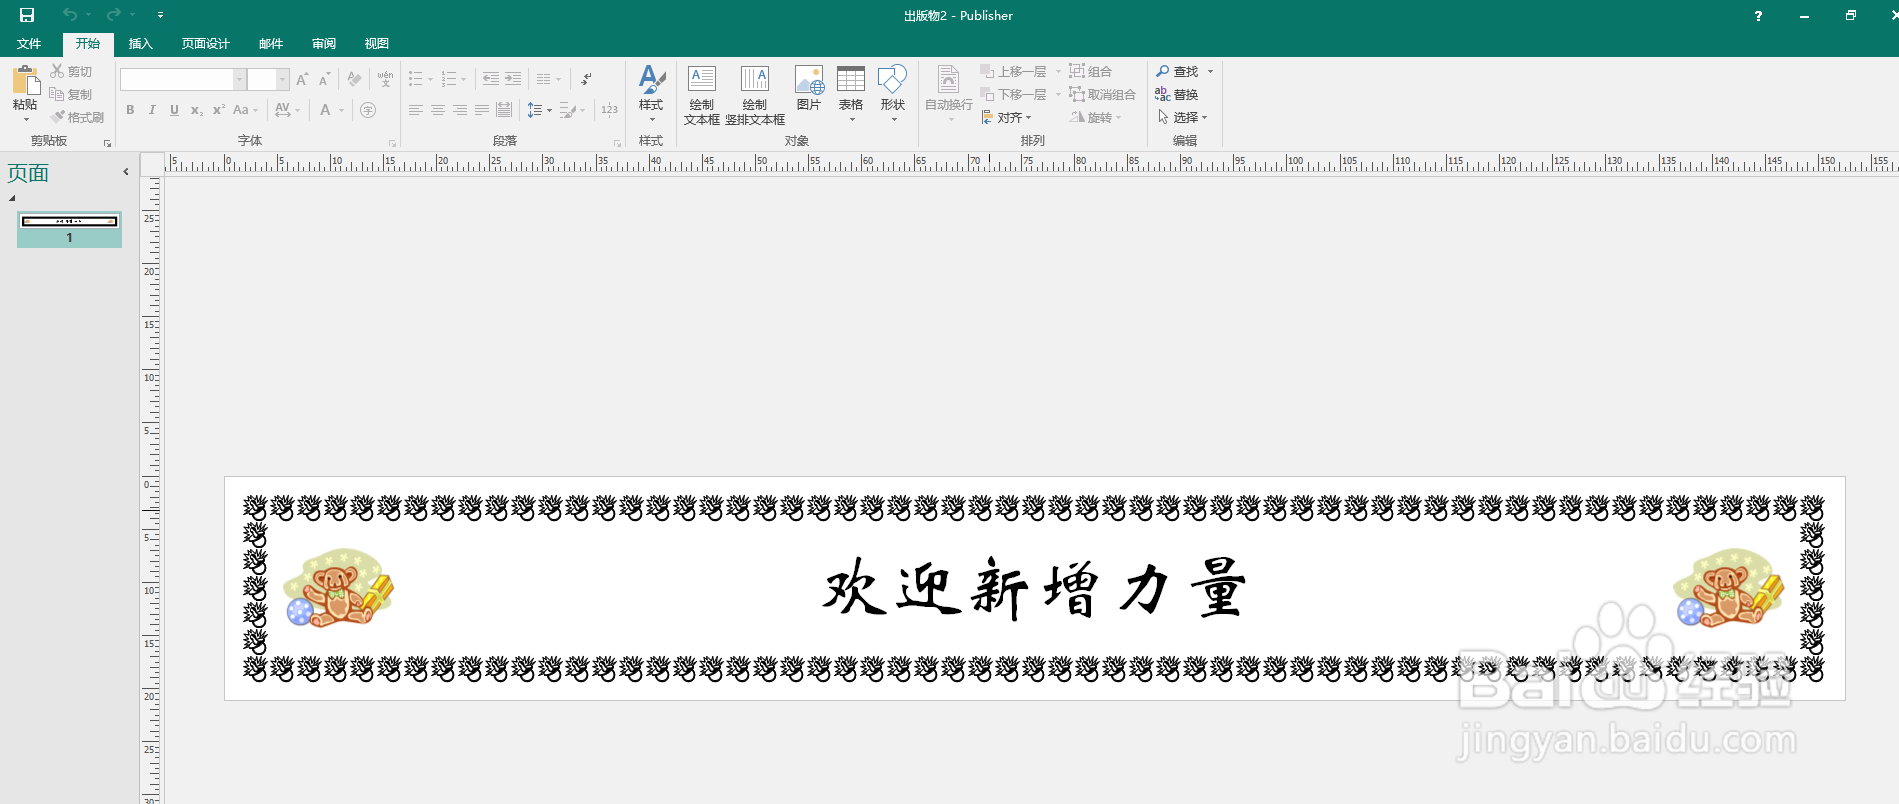Click the Copy (复制) icon
Viewport: 1899px width, 804px height.
click(x=57, y=94)
